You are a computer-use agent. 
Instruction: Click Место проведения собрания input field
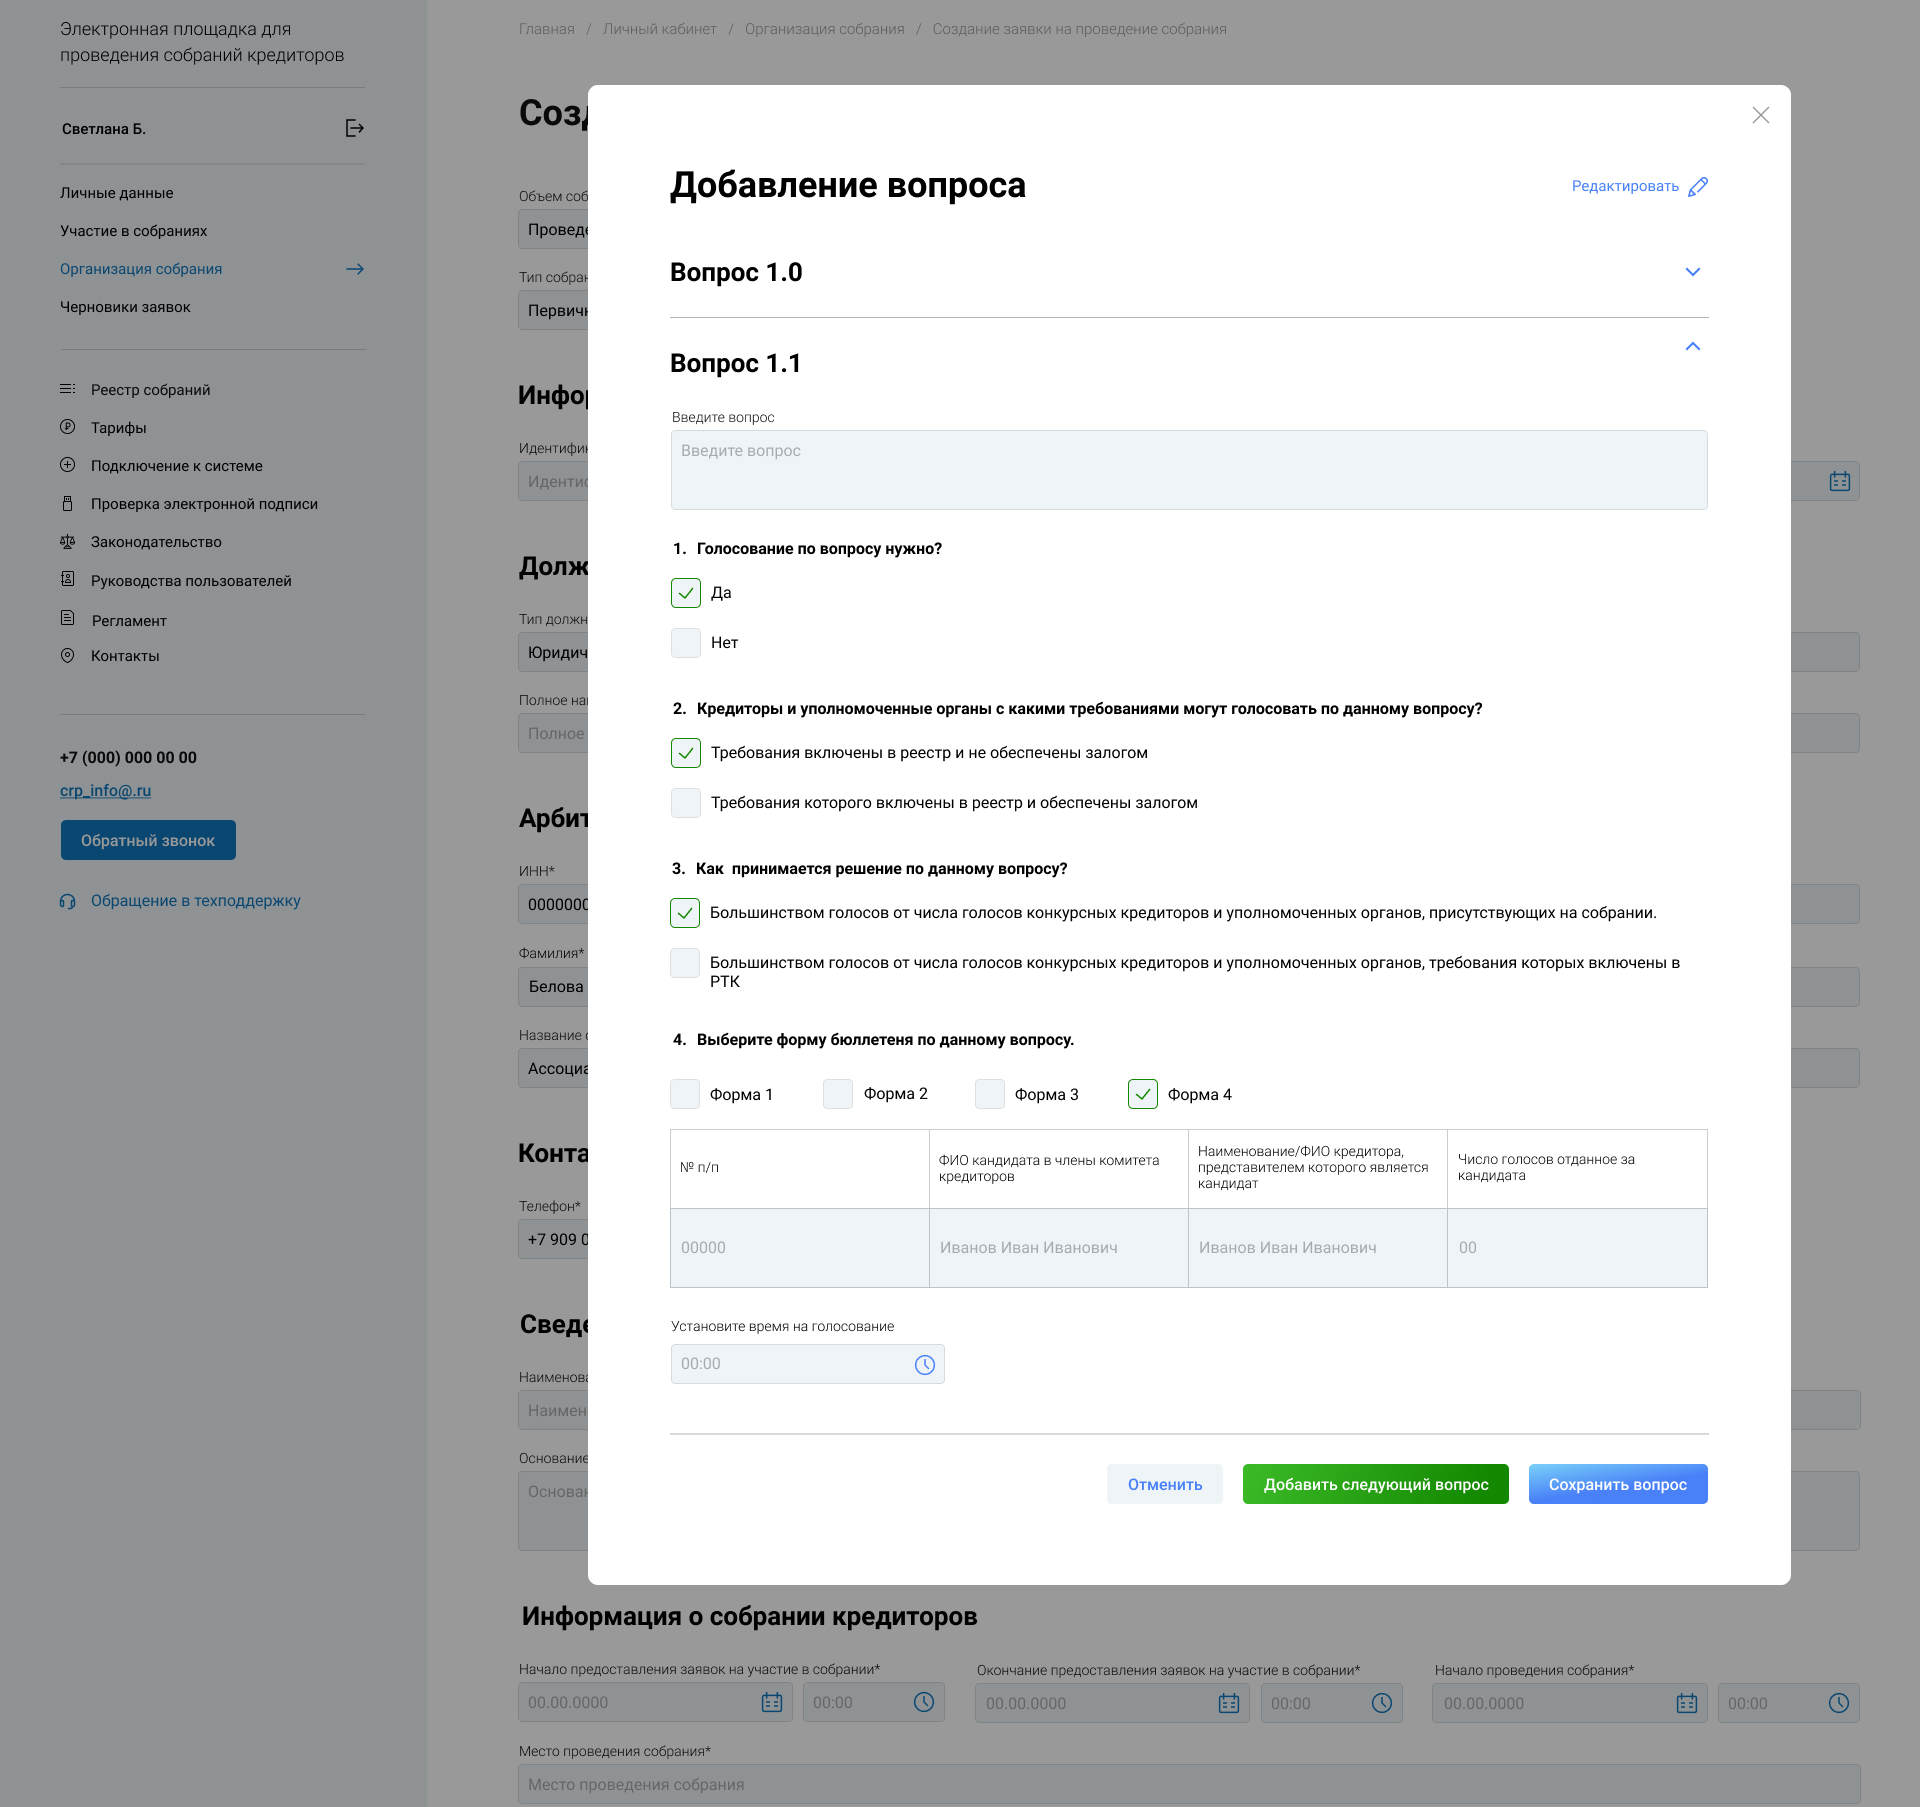pos(1189,1784)
